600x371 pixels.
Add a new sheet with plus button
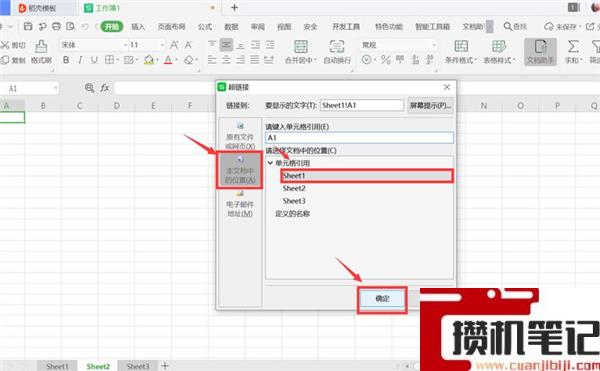(165, 366)
